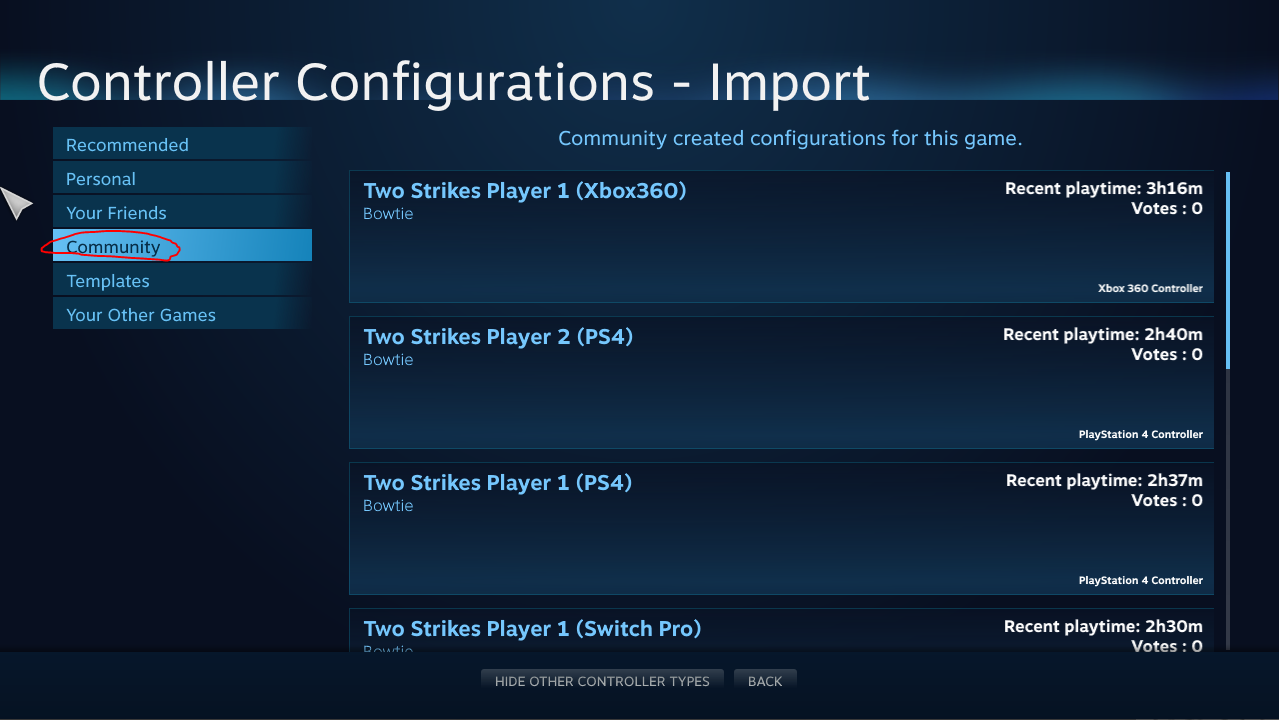Open the Templates tab
The height and width of the screenshot is (720, 1279).
coord(108,281)
